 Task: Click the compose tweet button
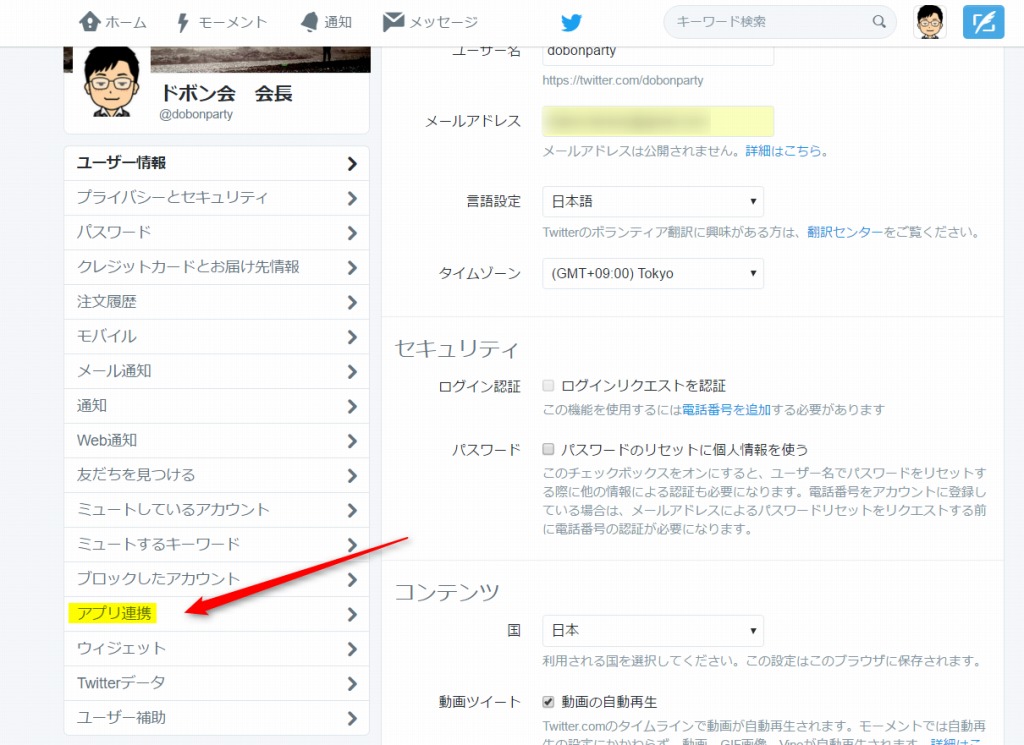tap(983, 22)
